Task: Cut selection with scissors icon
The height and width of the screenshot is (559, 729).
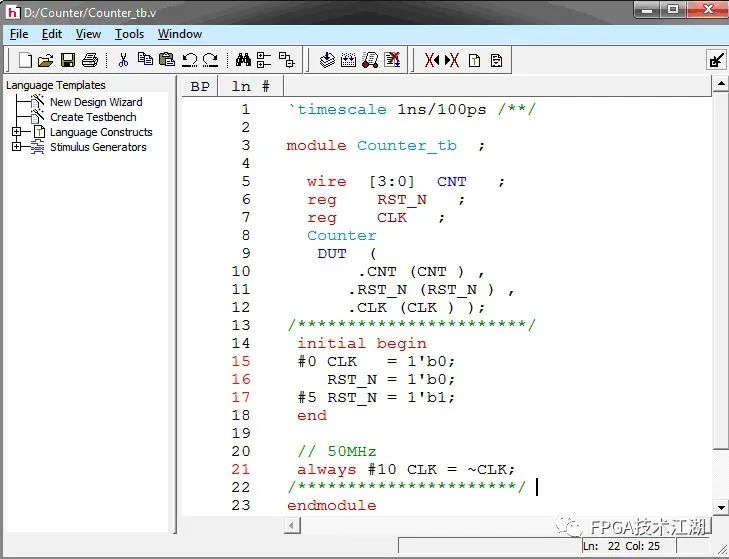Action: [x=123, y=60]
